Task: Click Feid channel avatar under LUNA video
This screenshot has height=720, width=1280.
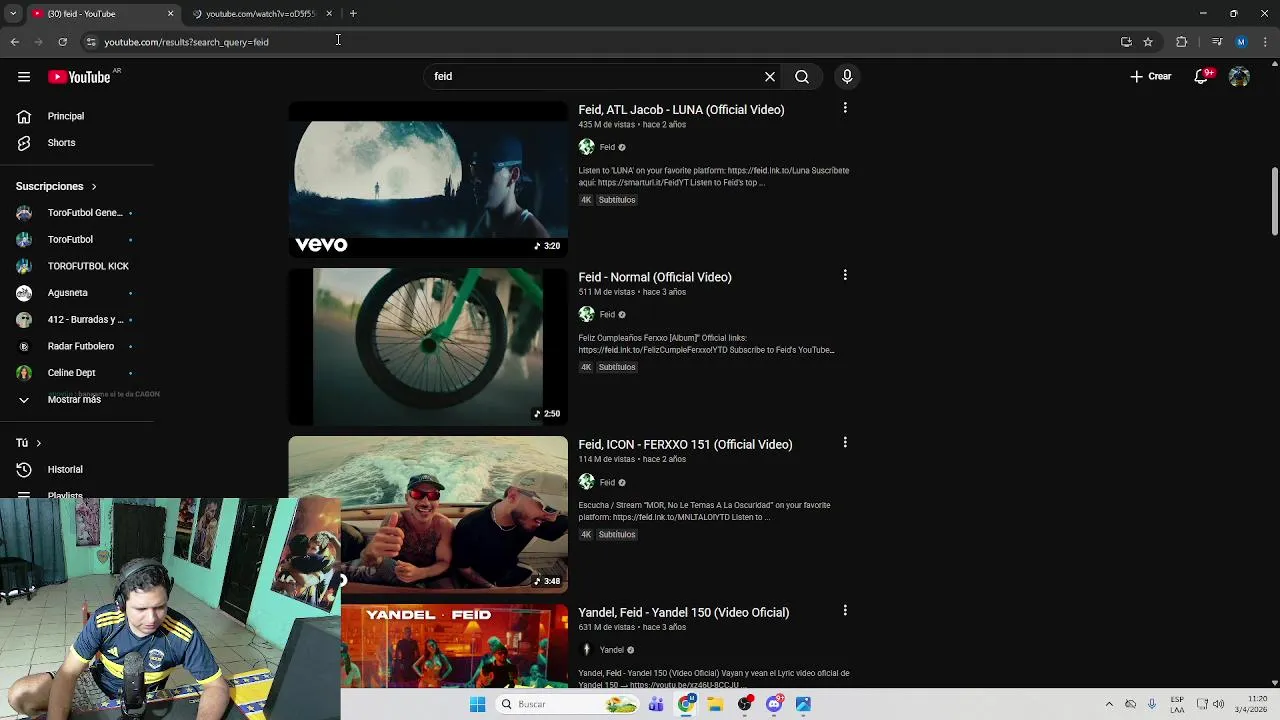Action: coord(586,147)
